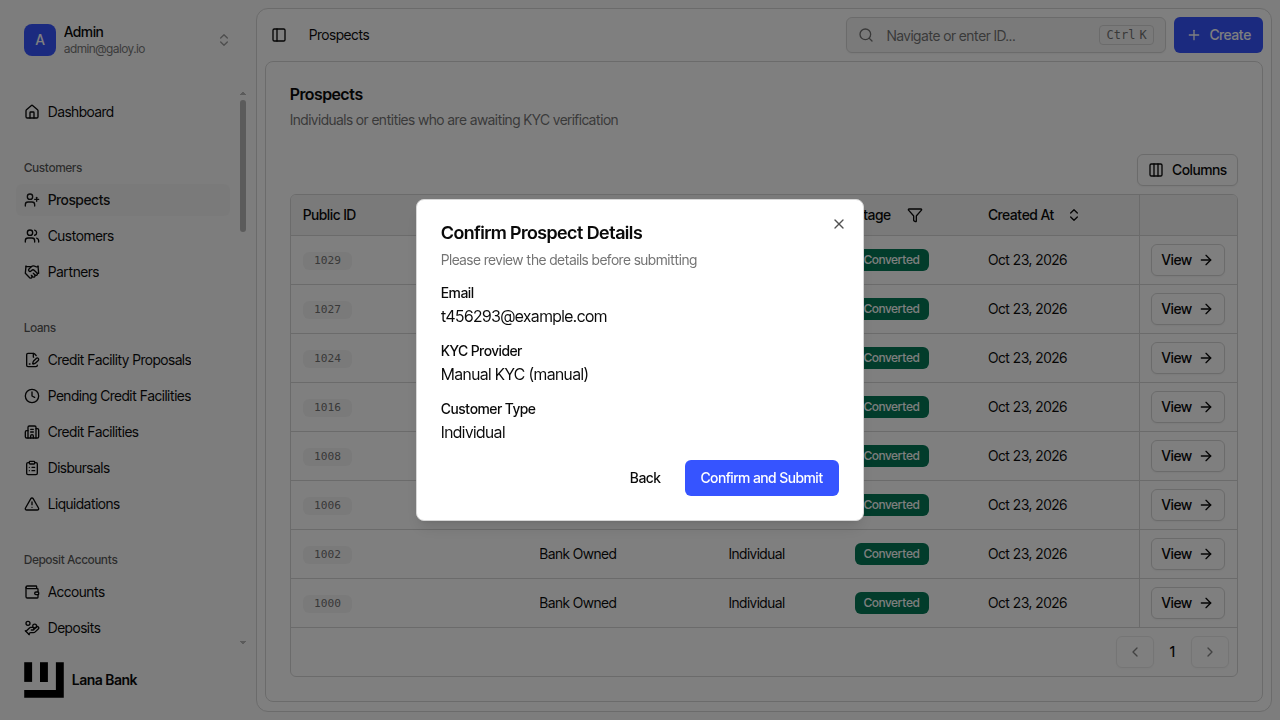
Task: Click the Prospects breadcrumb title
Action: pos(339,35)
